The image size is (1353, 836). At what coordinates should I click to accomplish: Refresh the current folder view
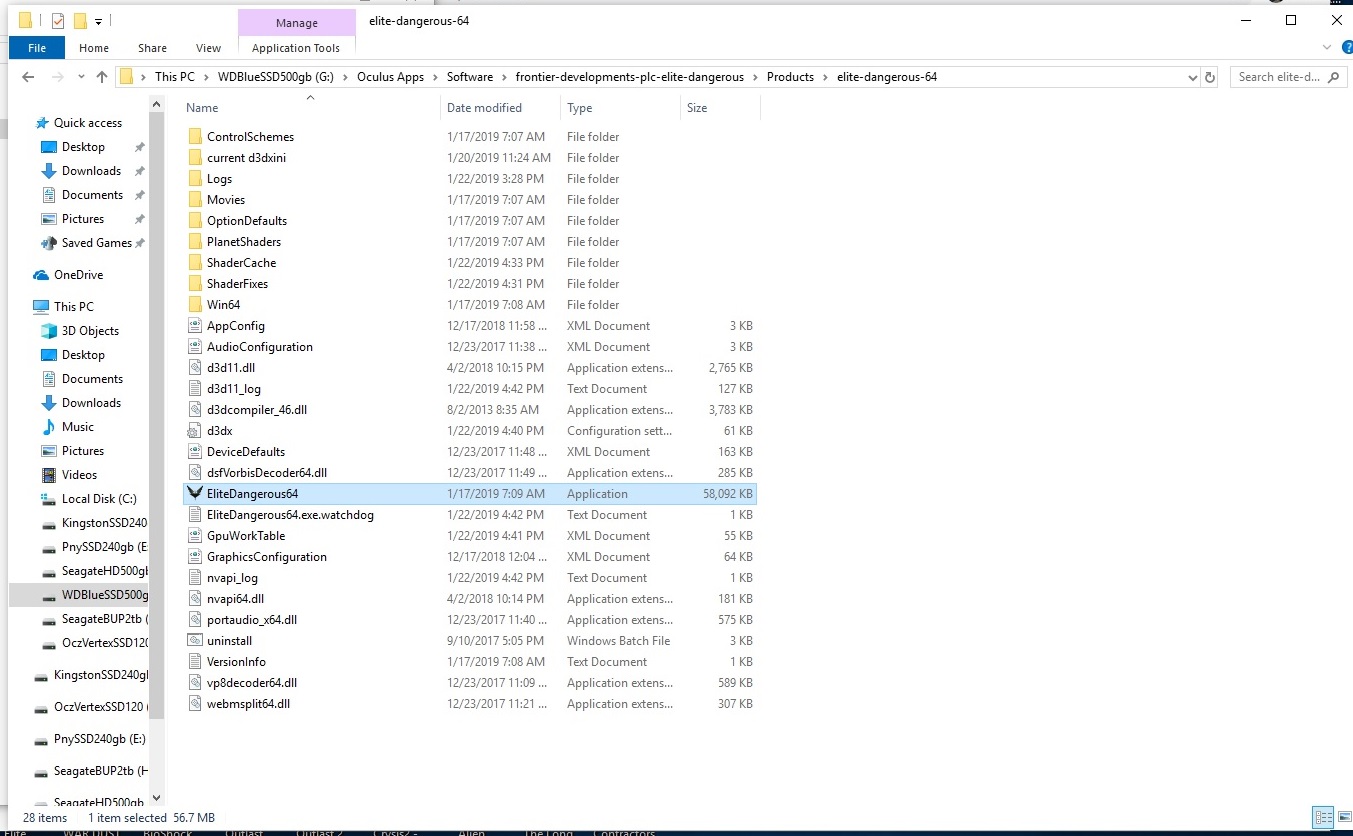pos(1210,77)
